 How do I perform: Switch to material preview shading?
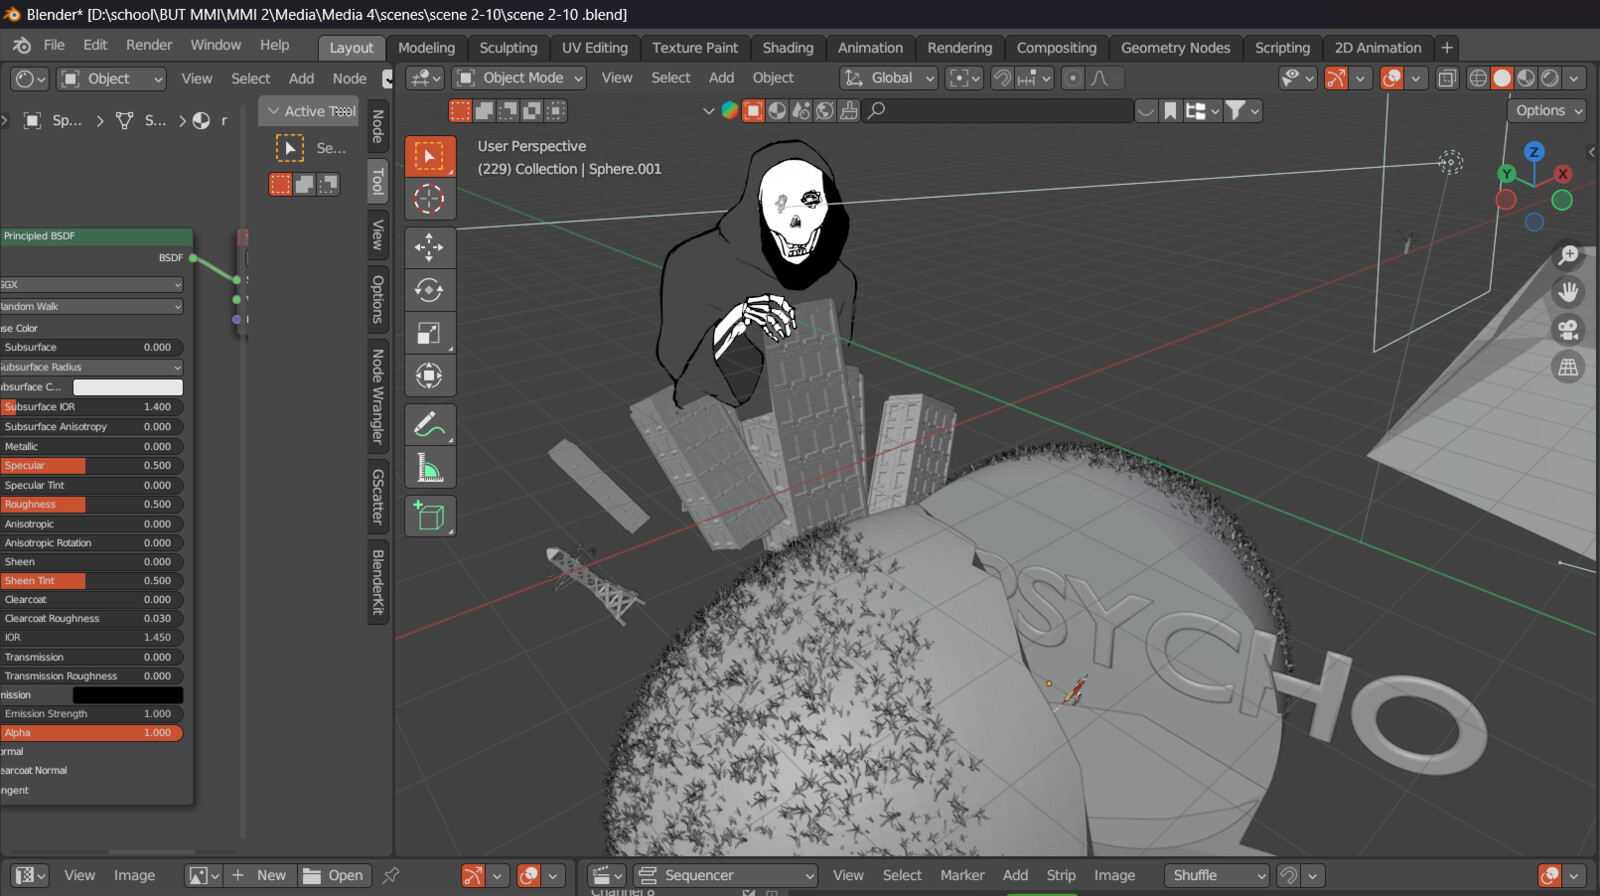1526,78
